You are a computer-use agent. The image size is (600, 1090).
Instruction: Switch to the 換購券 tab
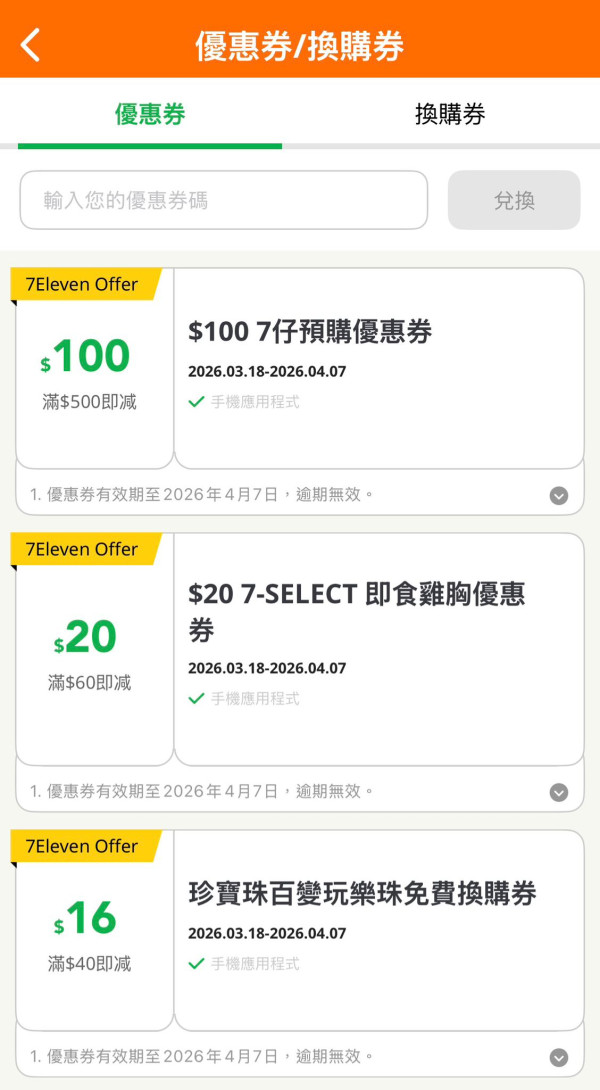pos(449,115)
